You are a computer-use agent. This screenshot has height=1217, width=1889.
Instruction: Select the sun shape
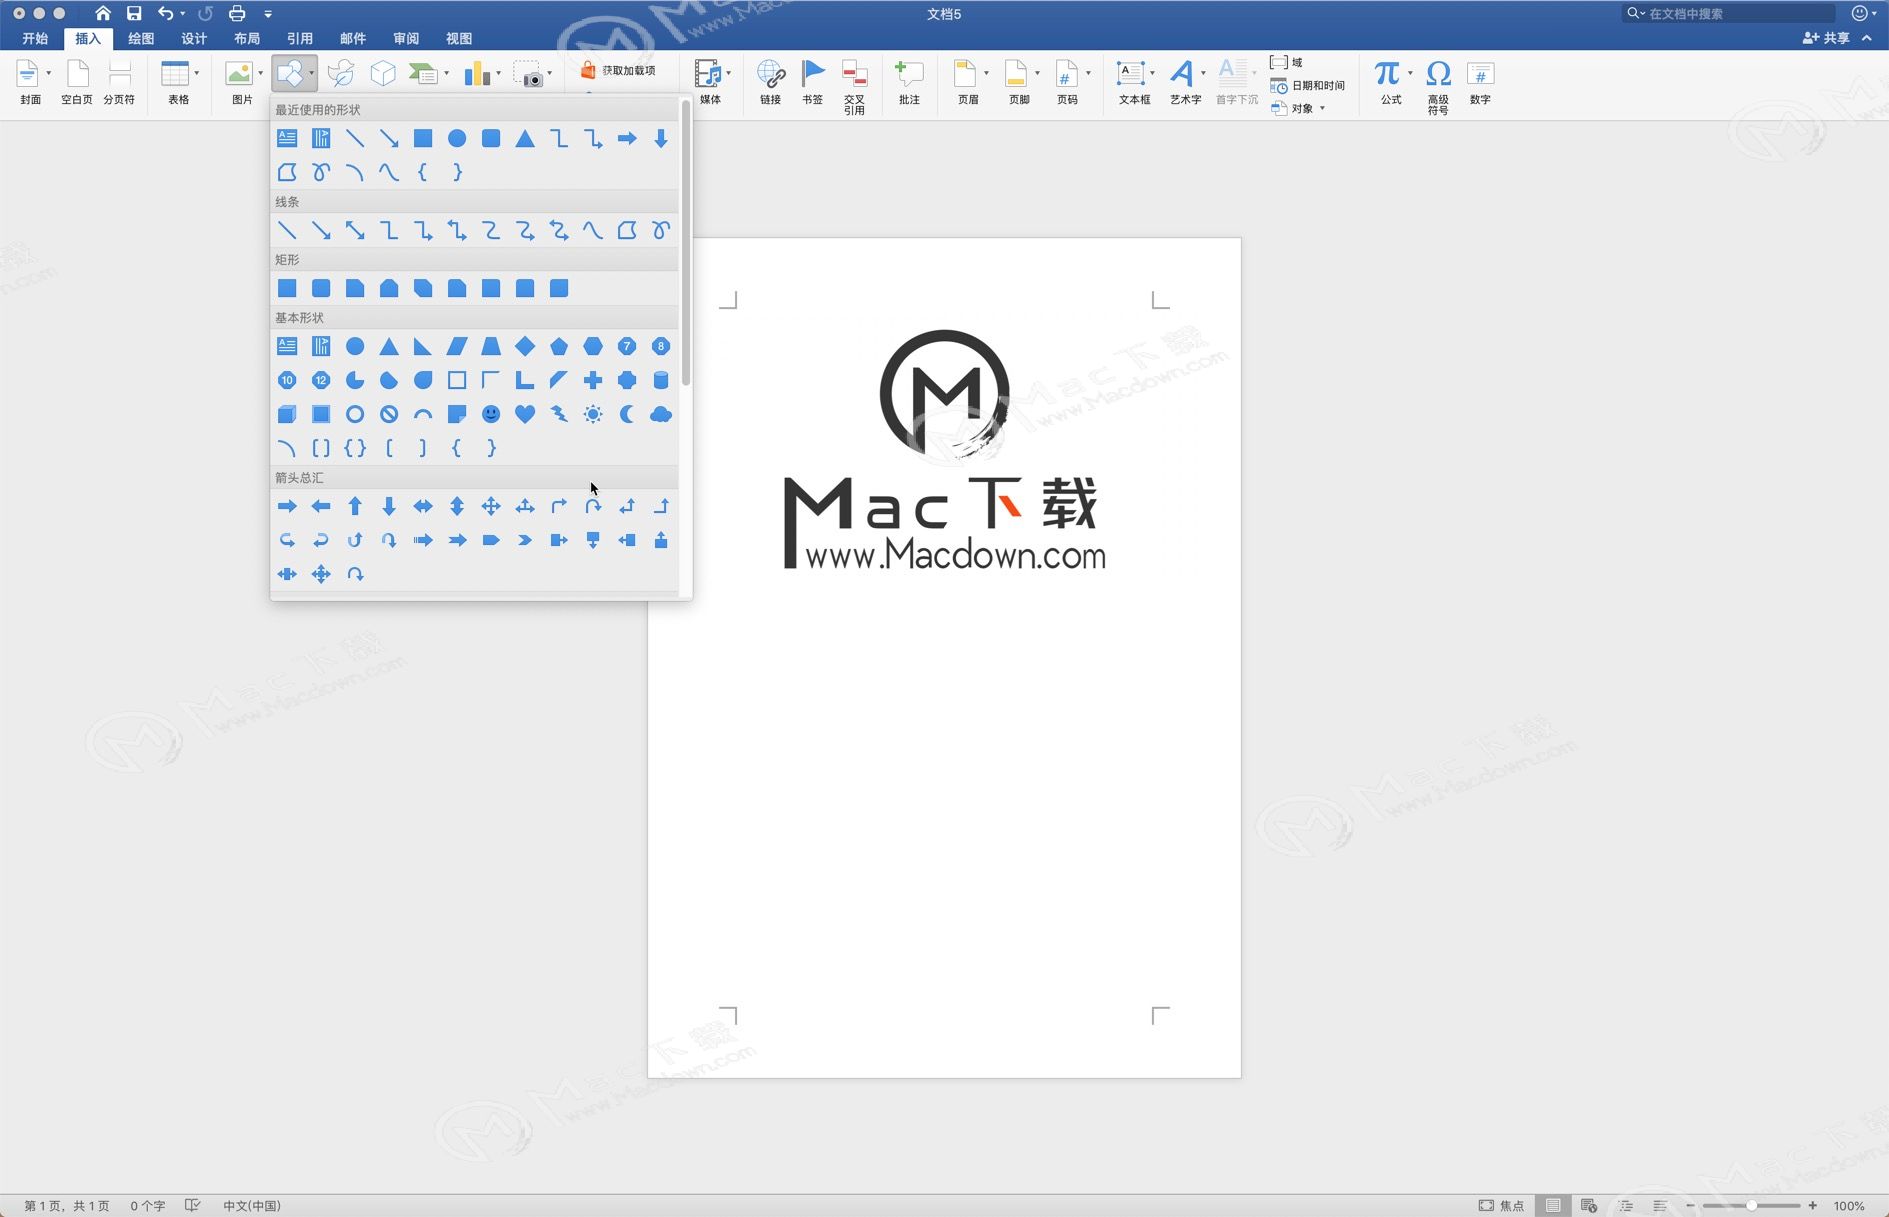point(593,414)
